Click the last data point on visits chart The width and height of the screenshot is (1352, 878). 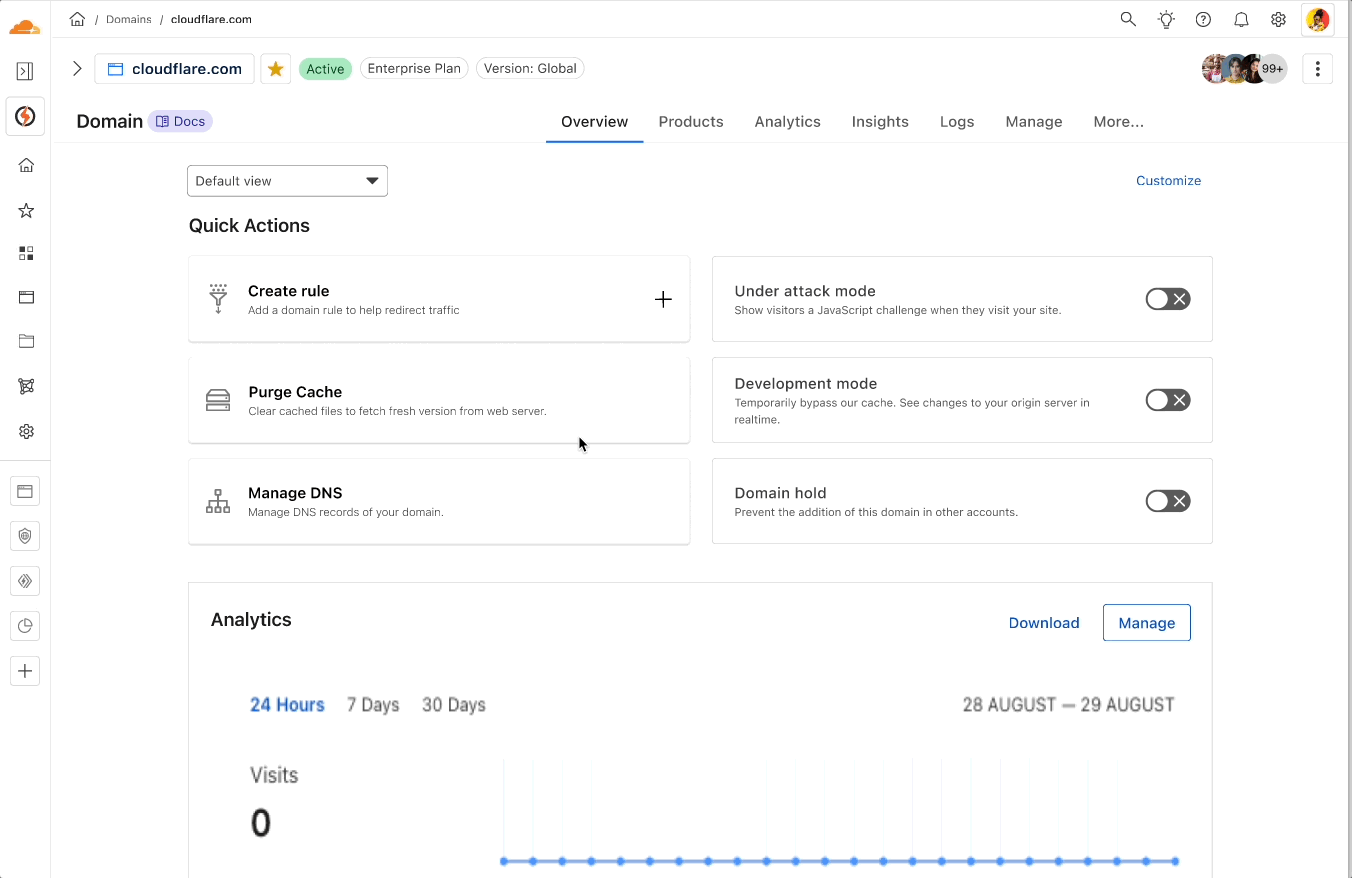coord(1175,861)
